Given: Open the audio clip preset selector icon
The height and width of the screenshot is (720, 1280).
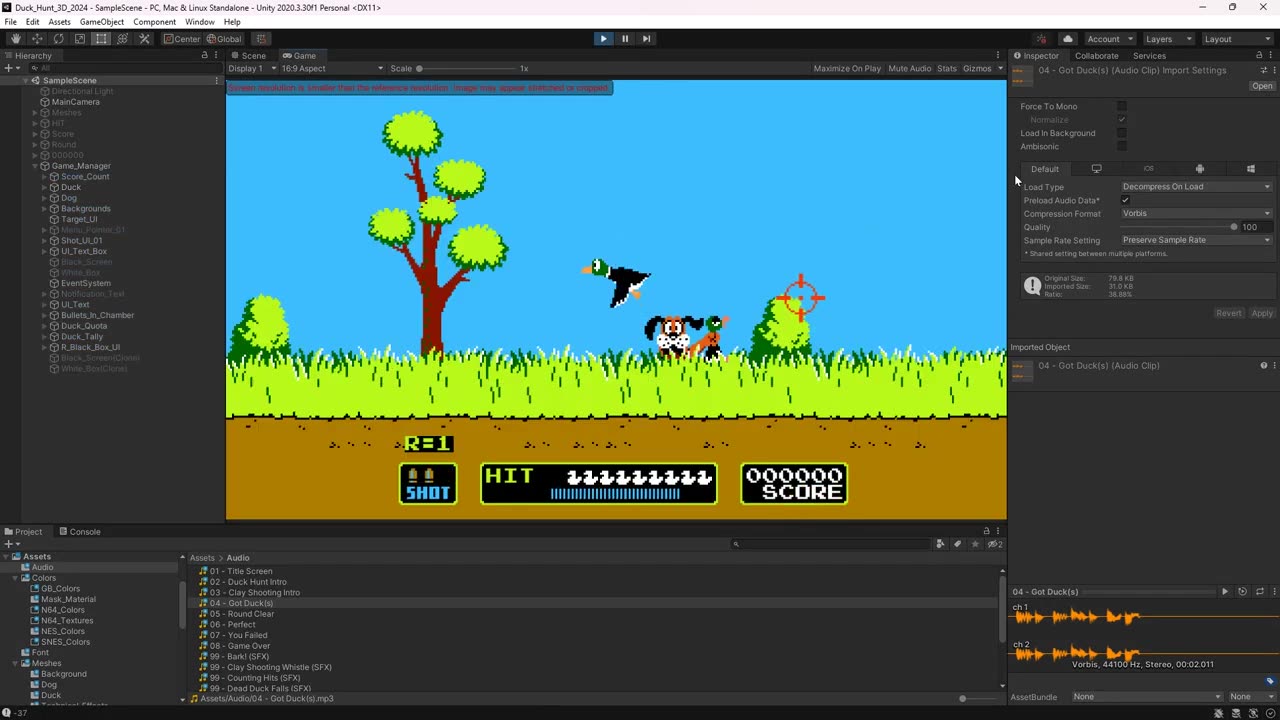Looking at the screenshot, I should coord(1263,70).
